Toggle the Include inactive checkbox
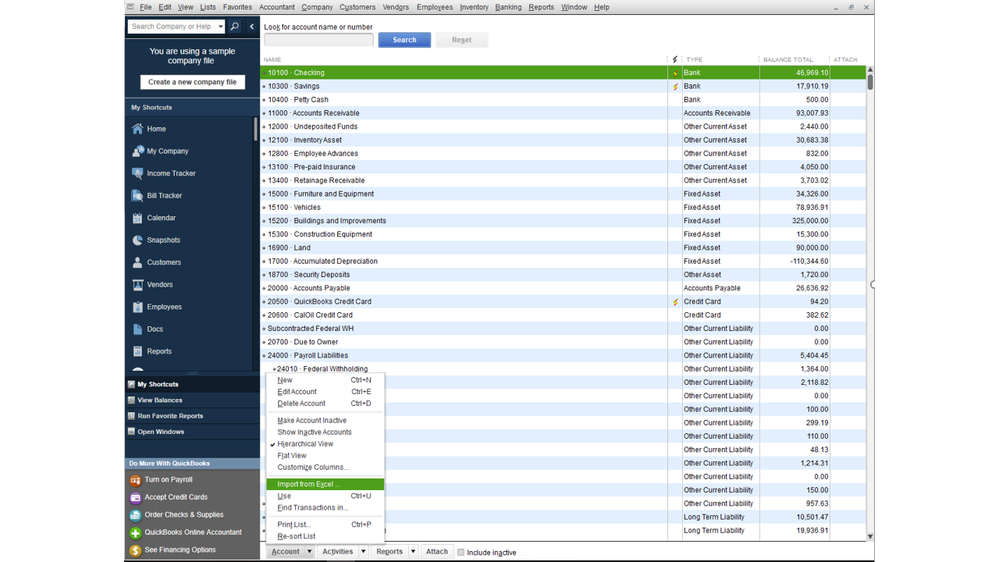Image resolution: width=999 pixels, height=562 pixels. 461,552
